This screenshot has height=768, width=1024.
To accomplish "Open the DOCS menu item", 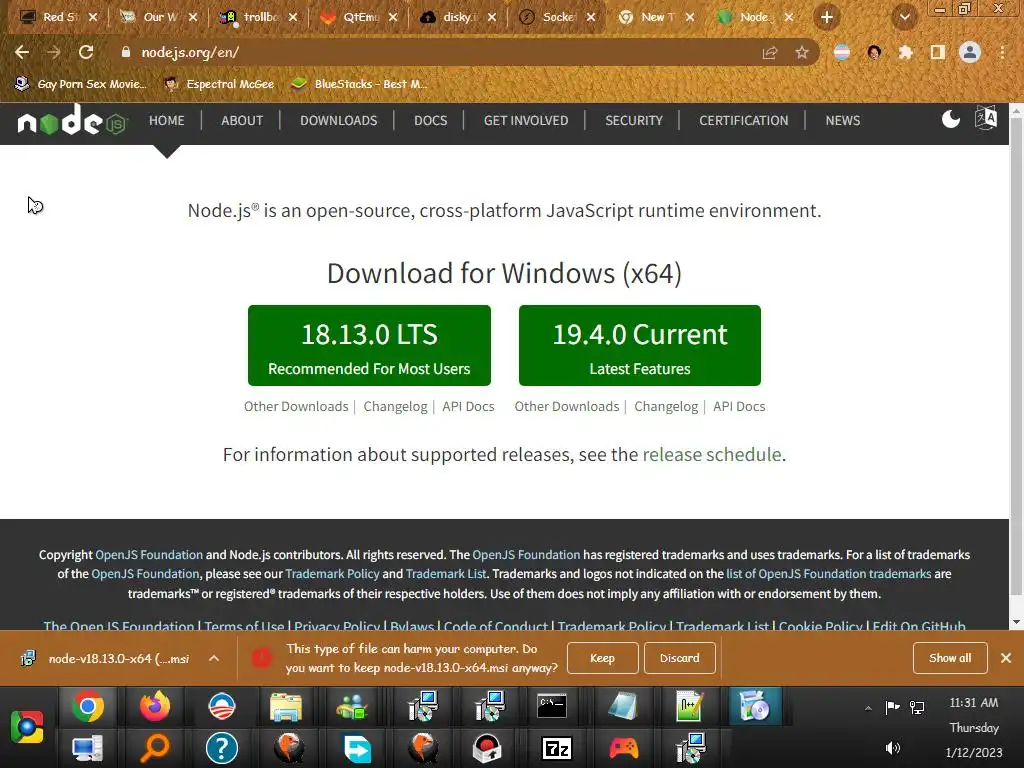I will 430,120.
